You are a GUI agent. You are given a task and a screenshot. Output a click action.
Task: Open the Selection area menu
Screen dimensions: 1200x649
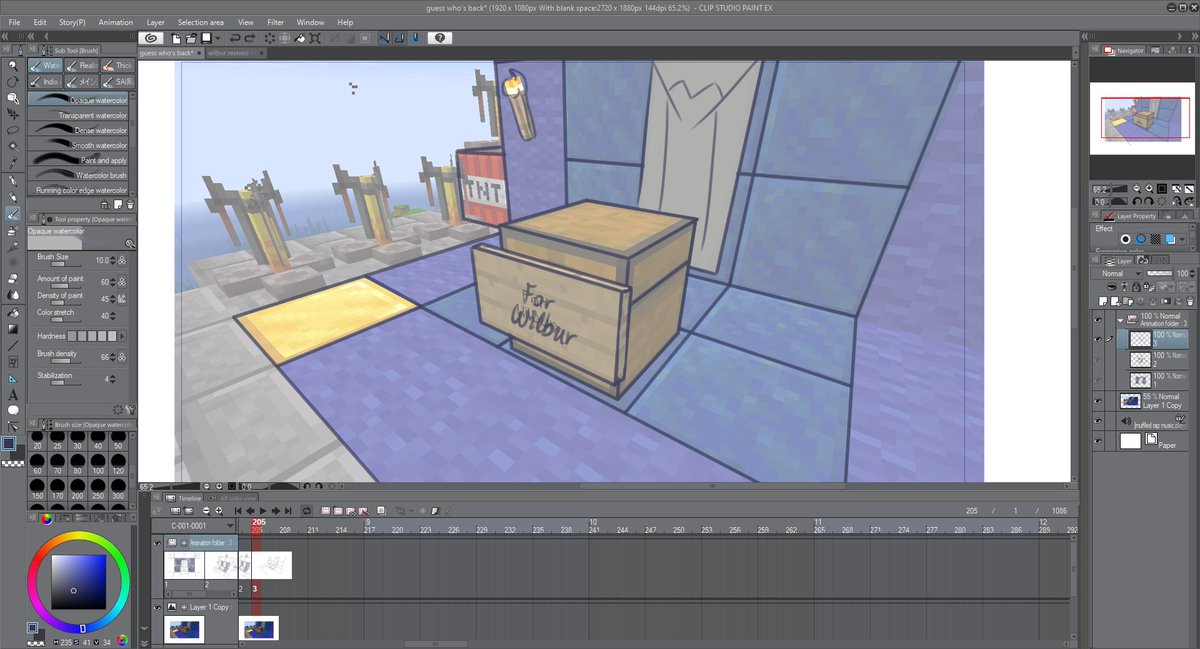[201, 22]
